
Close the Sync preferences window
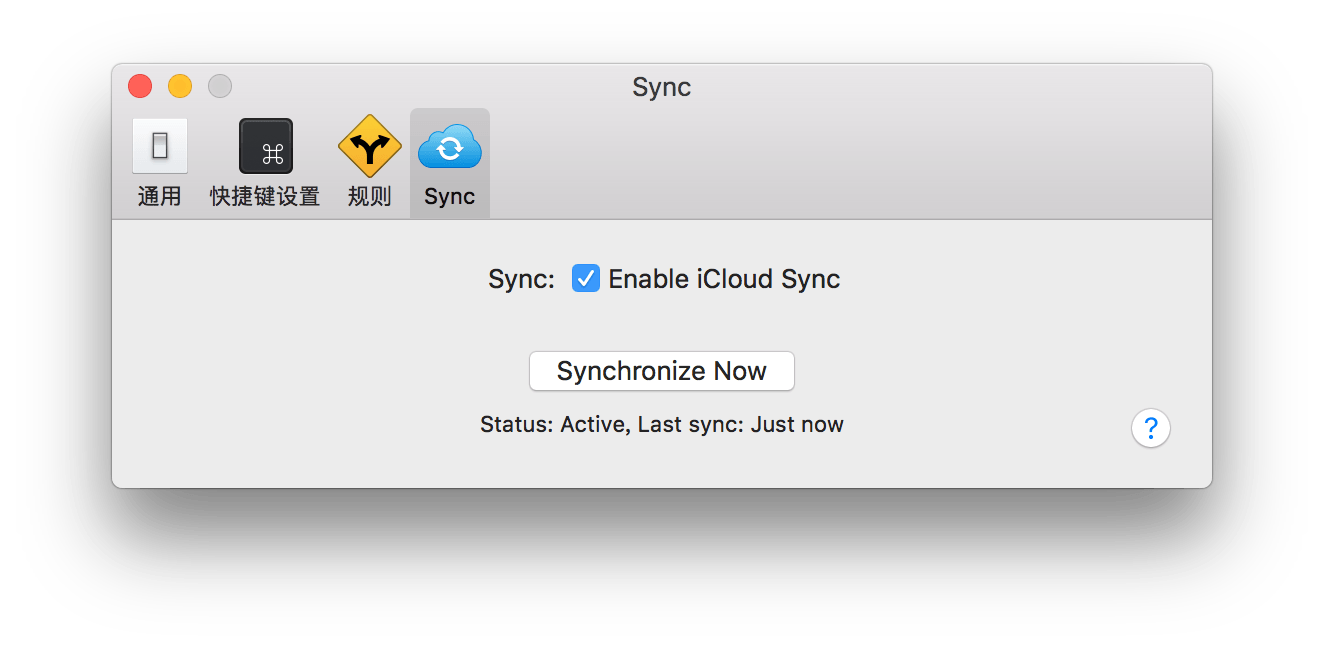(140, 86)
